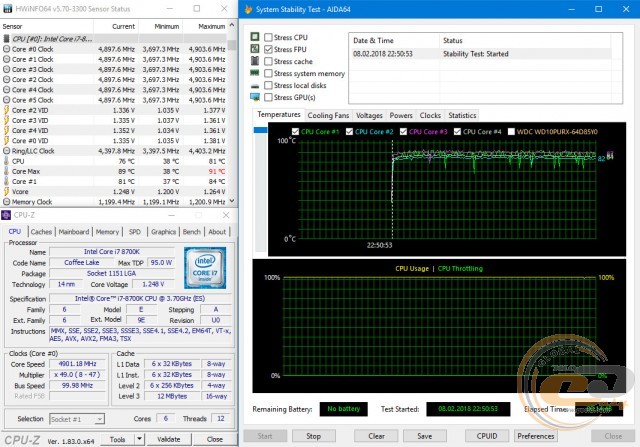Select the Stability Test: Started log row
The width and height of the screenshot is (640, 447).
point(482,54)
